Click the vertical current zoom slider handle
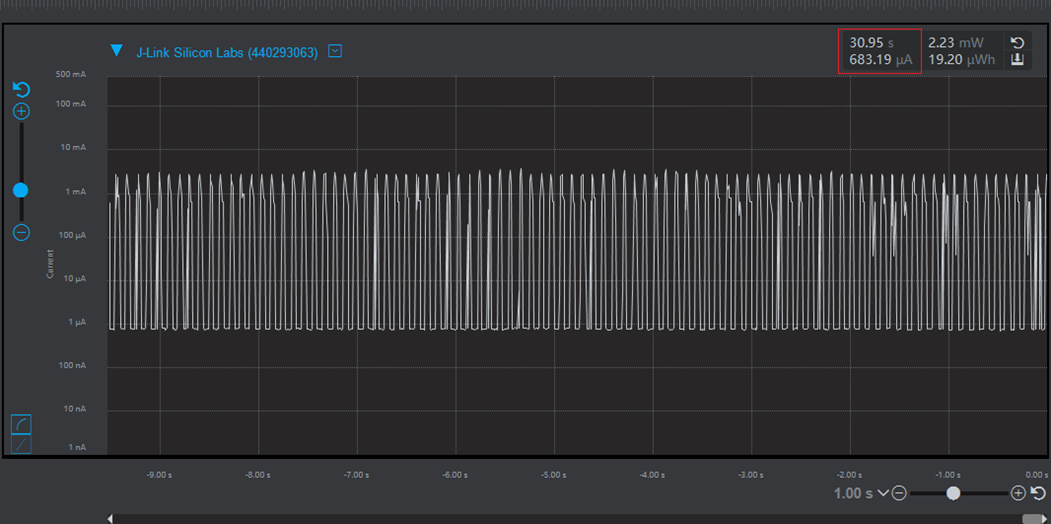The width and height of the screenshot is (1051, 524). pos(21,190)
